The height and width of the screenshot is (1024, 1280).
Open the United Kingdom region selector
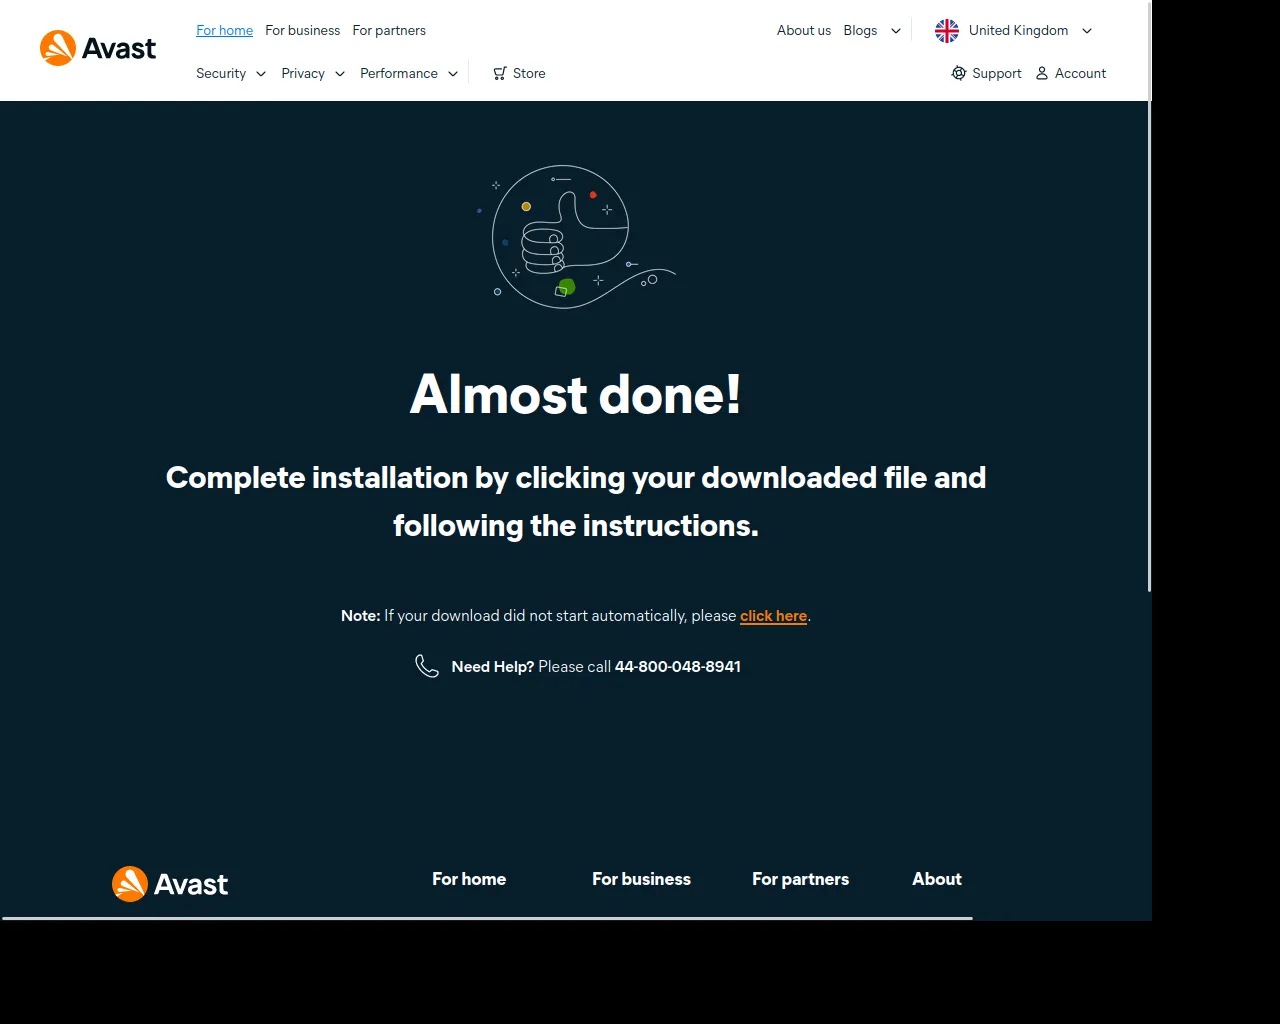tap(1014, 31)
